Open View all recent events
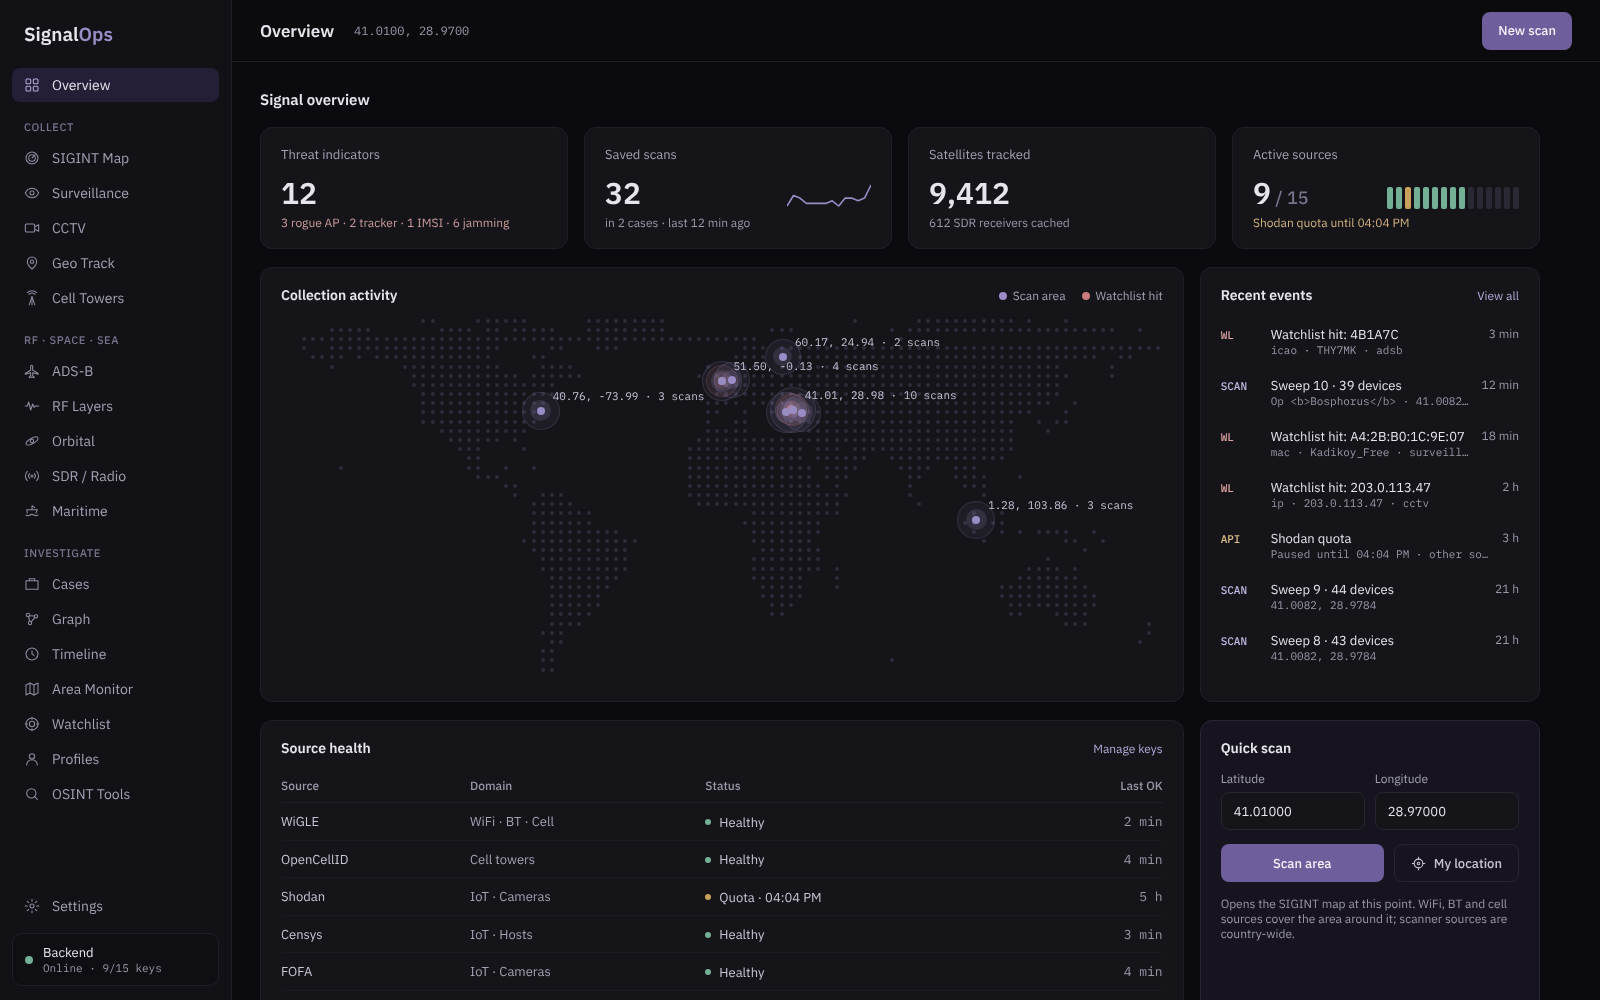Image resolution: width=1600 pixels, height=1000 pixels. 1498,296
